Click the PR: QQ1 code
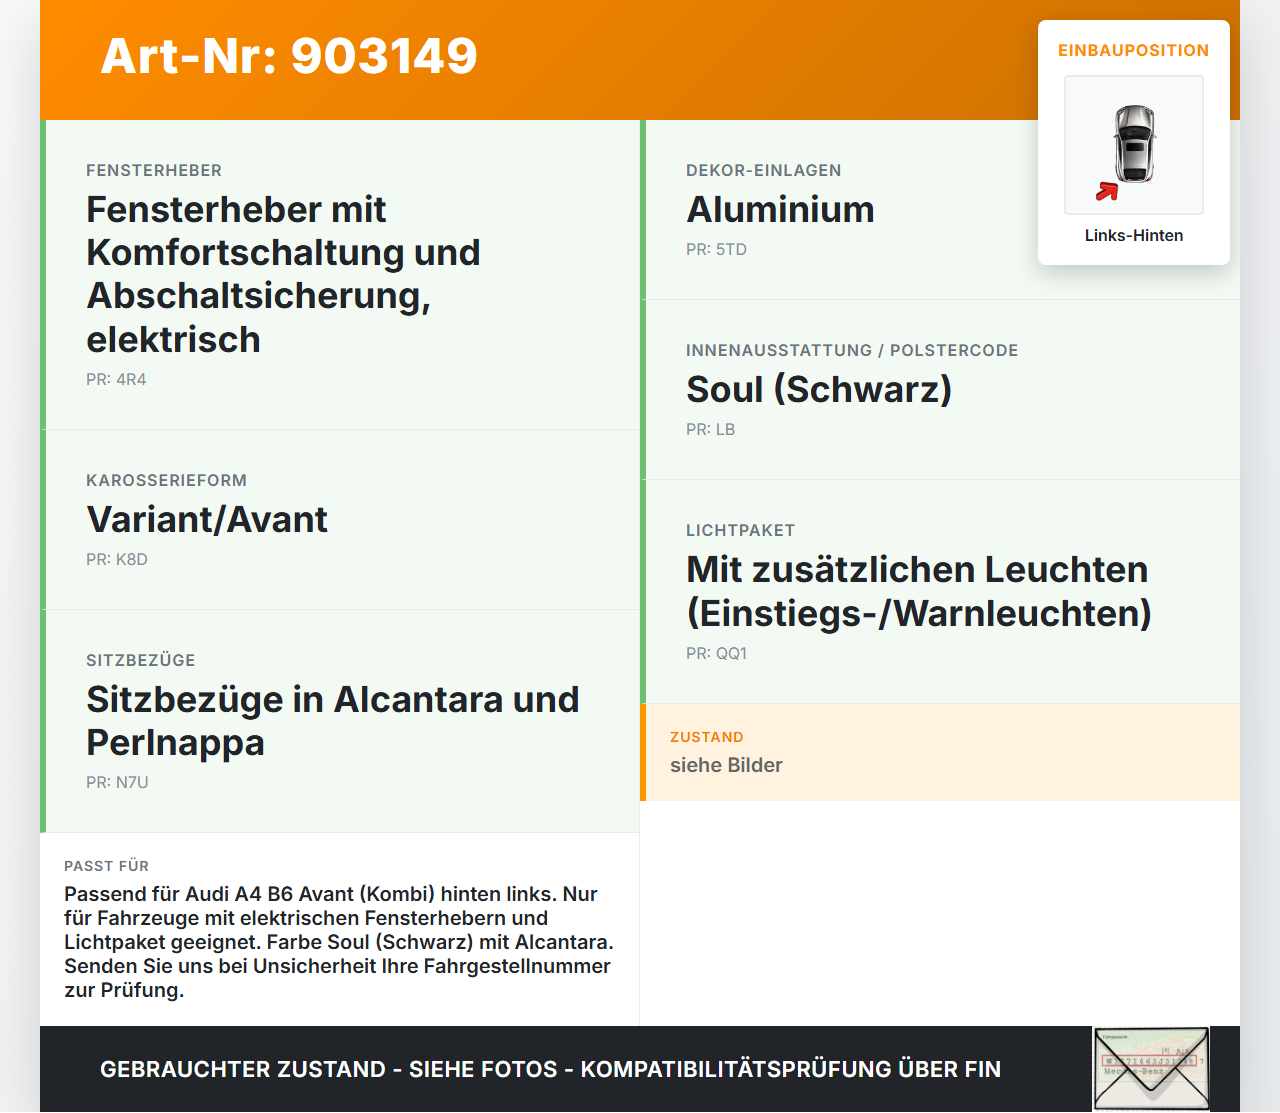The height and width of the screenshot is (1113, 1280). point(716,653)
